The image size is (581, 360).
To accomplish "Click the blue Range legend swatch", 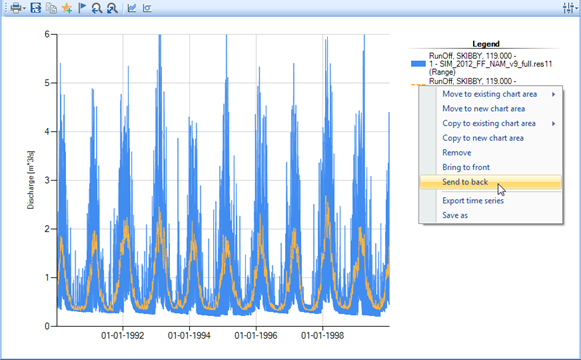I will (418, 64).
